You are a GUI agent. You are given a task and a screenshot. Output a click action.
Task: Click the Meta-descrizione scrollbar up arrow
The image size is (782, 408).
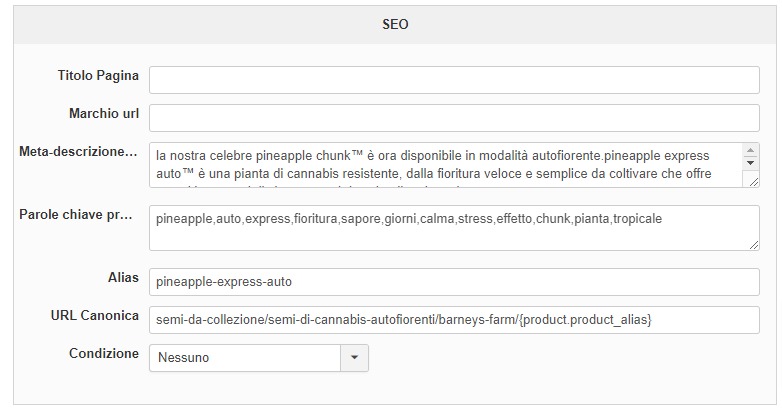[751, 150]
